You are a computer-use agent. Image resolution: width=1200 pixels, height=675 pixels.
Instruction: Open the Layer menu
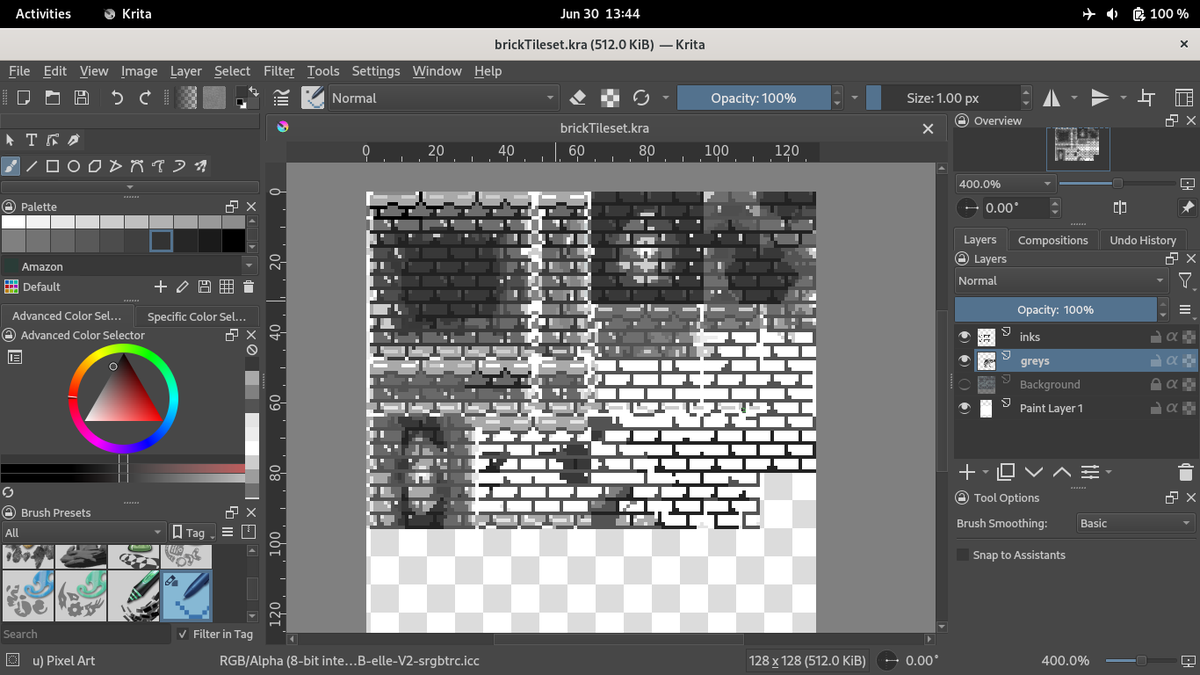[185, 71]
